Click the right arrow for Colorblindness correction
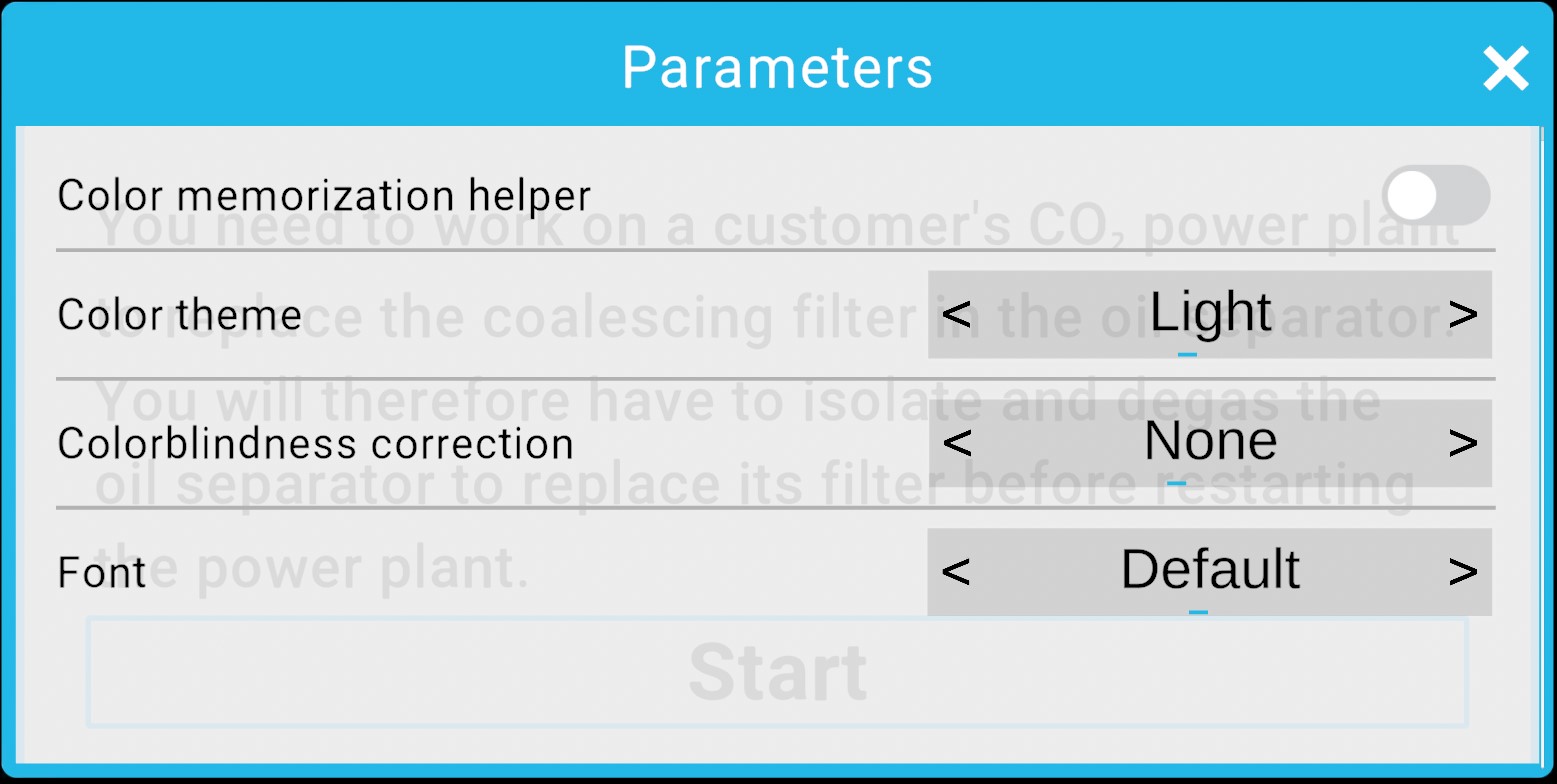Image resolution: width=1557 pixels, height=784 pixels. coord(1465,443)
